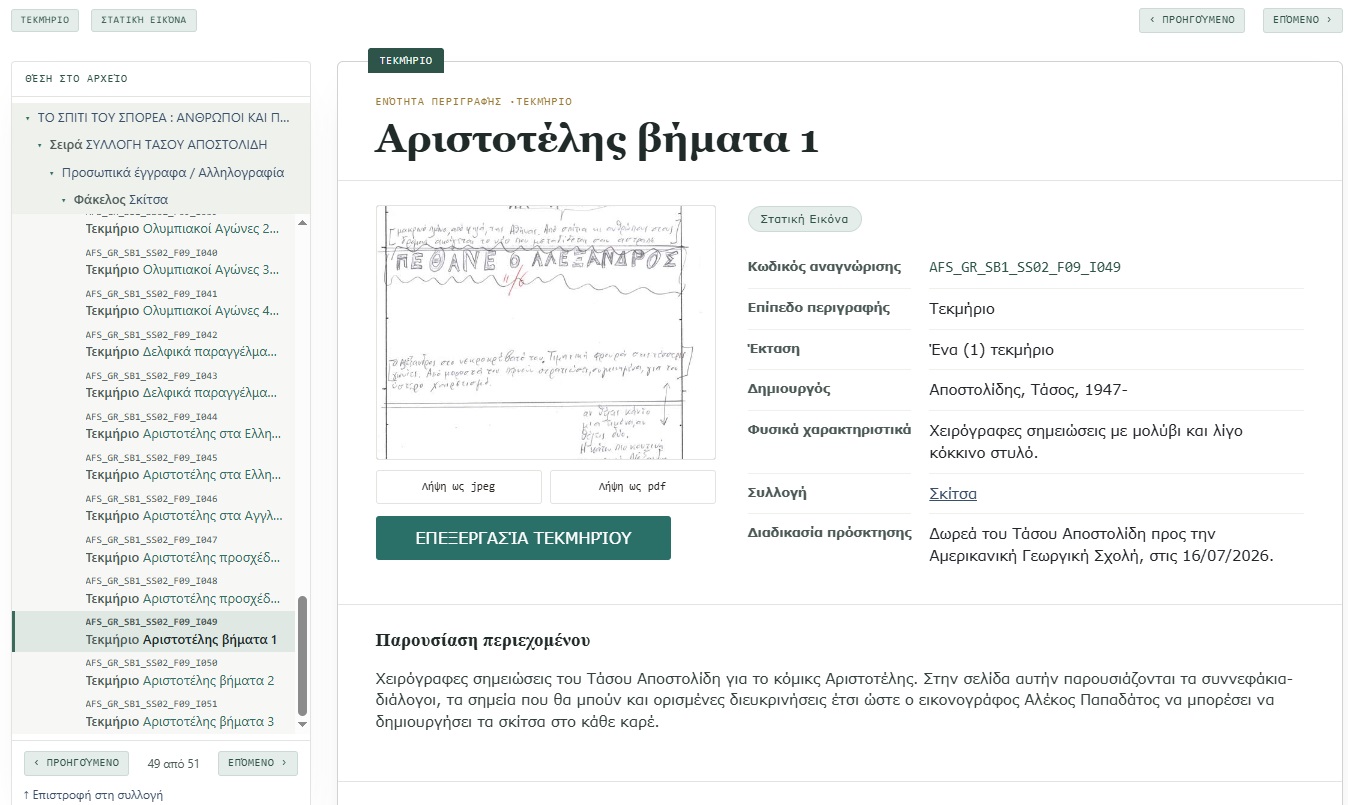Viewport: 1348px width, 805px height.
Task: Open the Φάκελος Σκίτσα tree entry
Action: [121, 200]
